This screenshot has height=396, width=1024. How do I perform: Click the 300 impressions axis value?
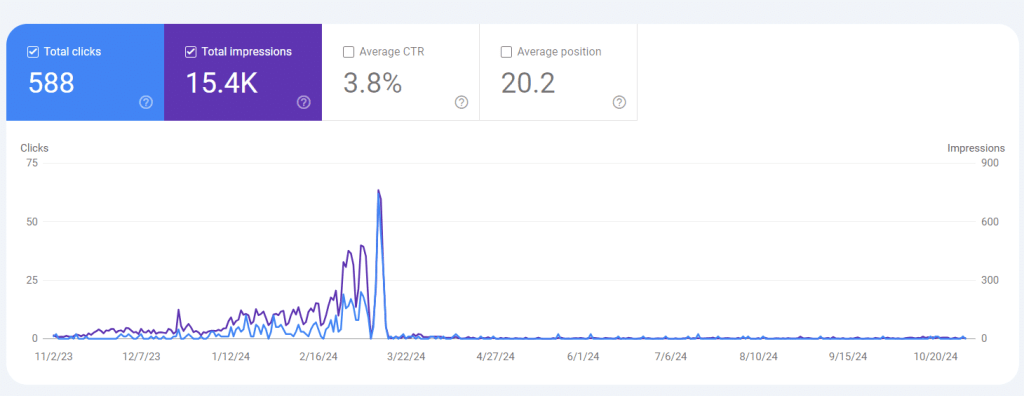990,280
